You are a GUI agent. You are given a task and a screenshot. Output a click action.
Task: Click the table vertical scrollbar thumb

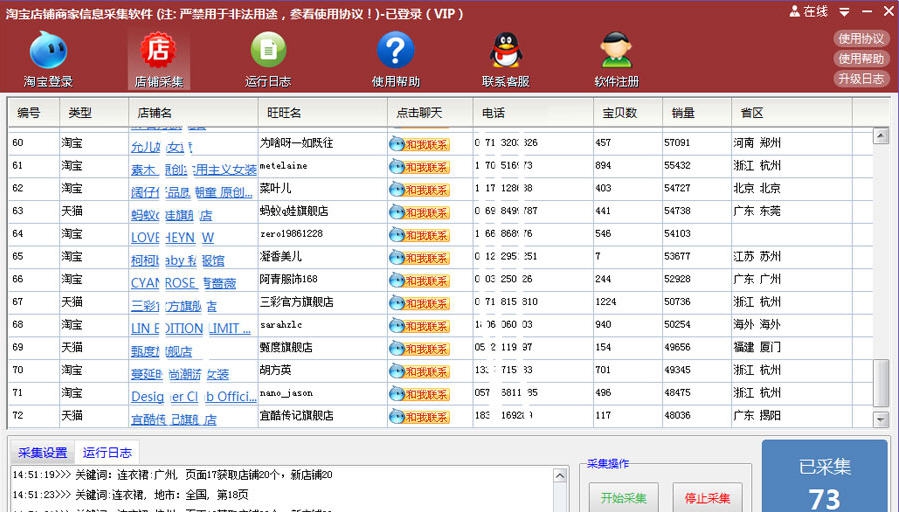click(881, 384)
